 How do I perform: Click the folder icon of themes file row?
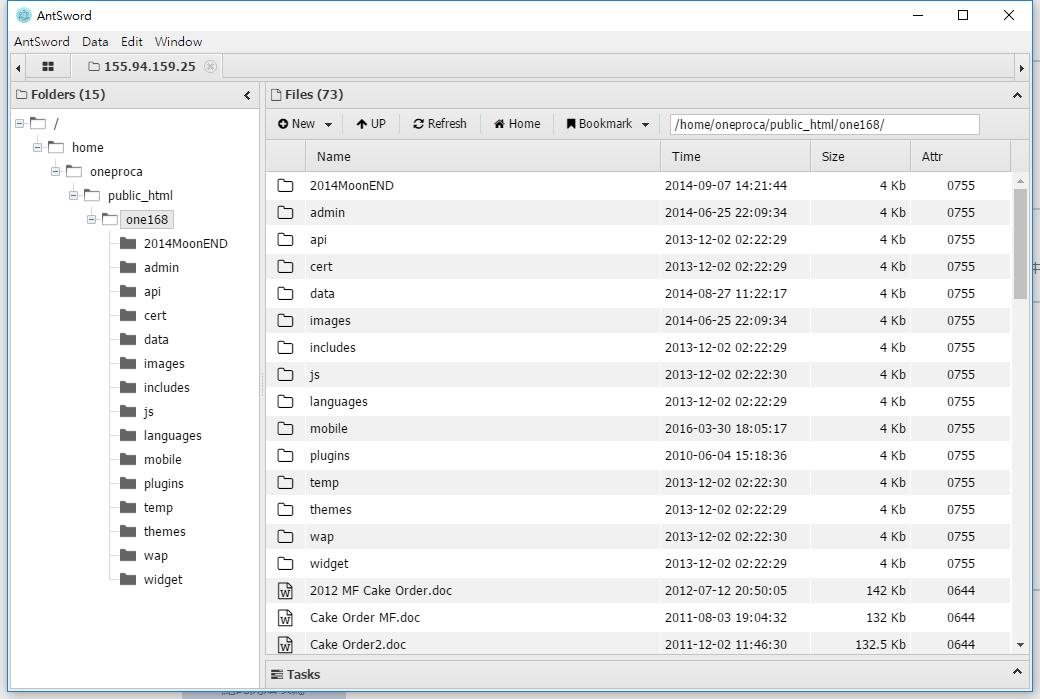285,509
